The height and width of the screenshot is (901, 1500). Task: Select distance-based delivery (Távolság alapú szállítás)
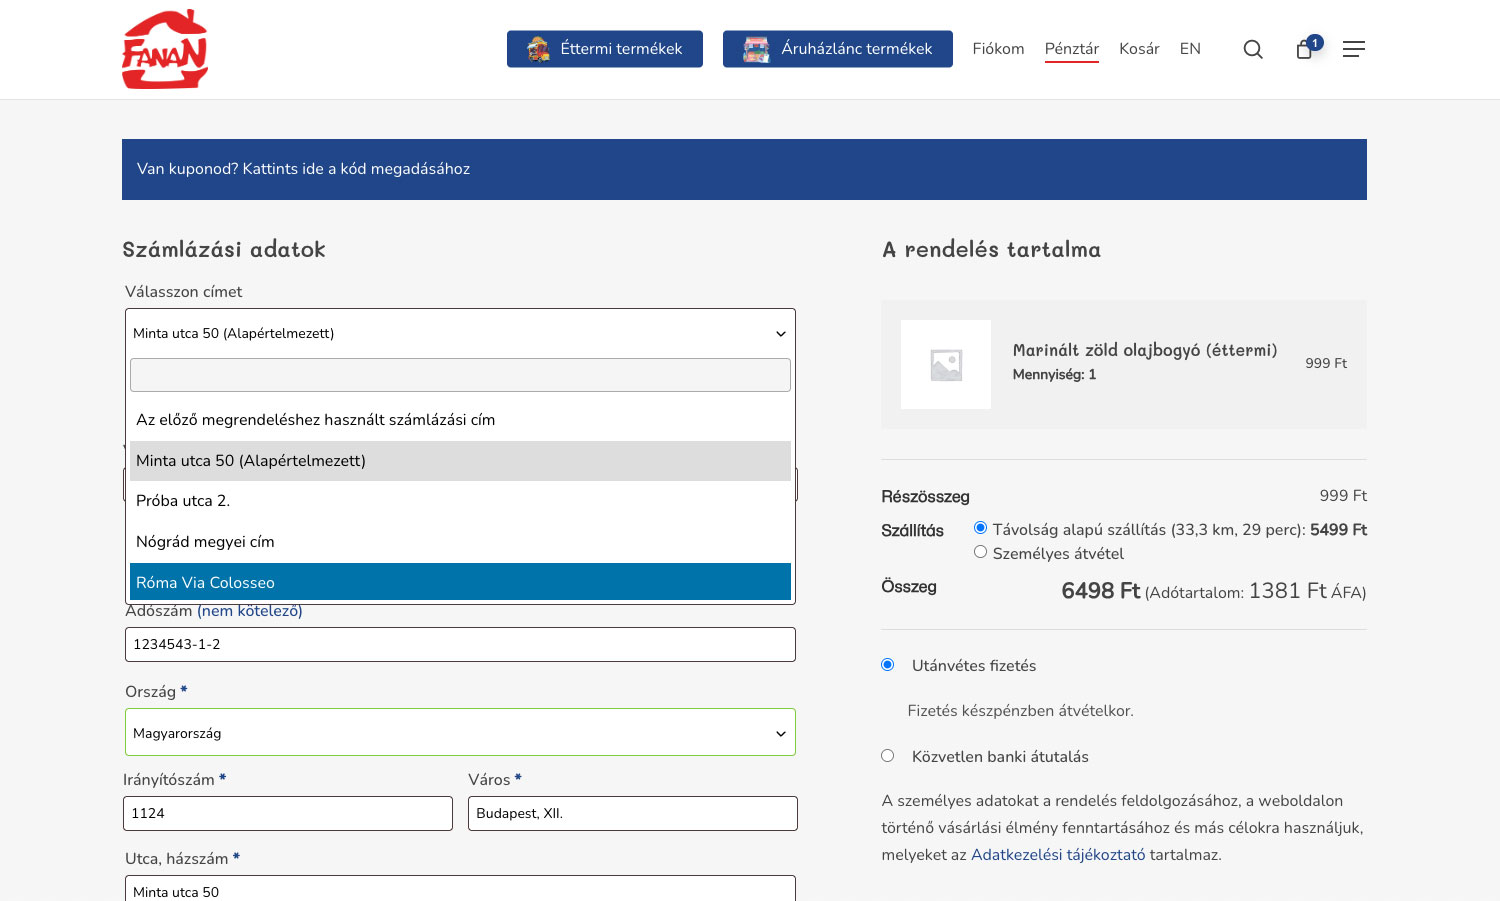point(980,528)
